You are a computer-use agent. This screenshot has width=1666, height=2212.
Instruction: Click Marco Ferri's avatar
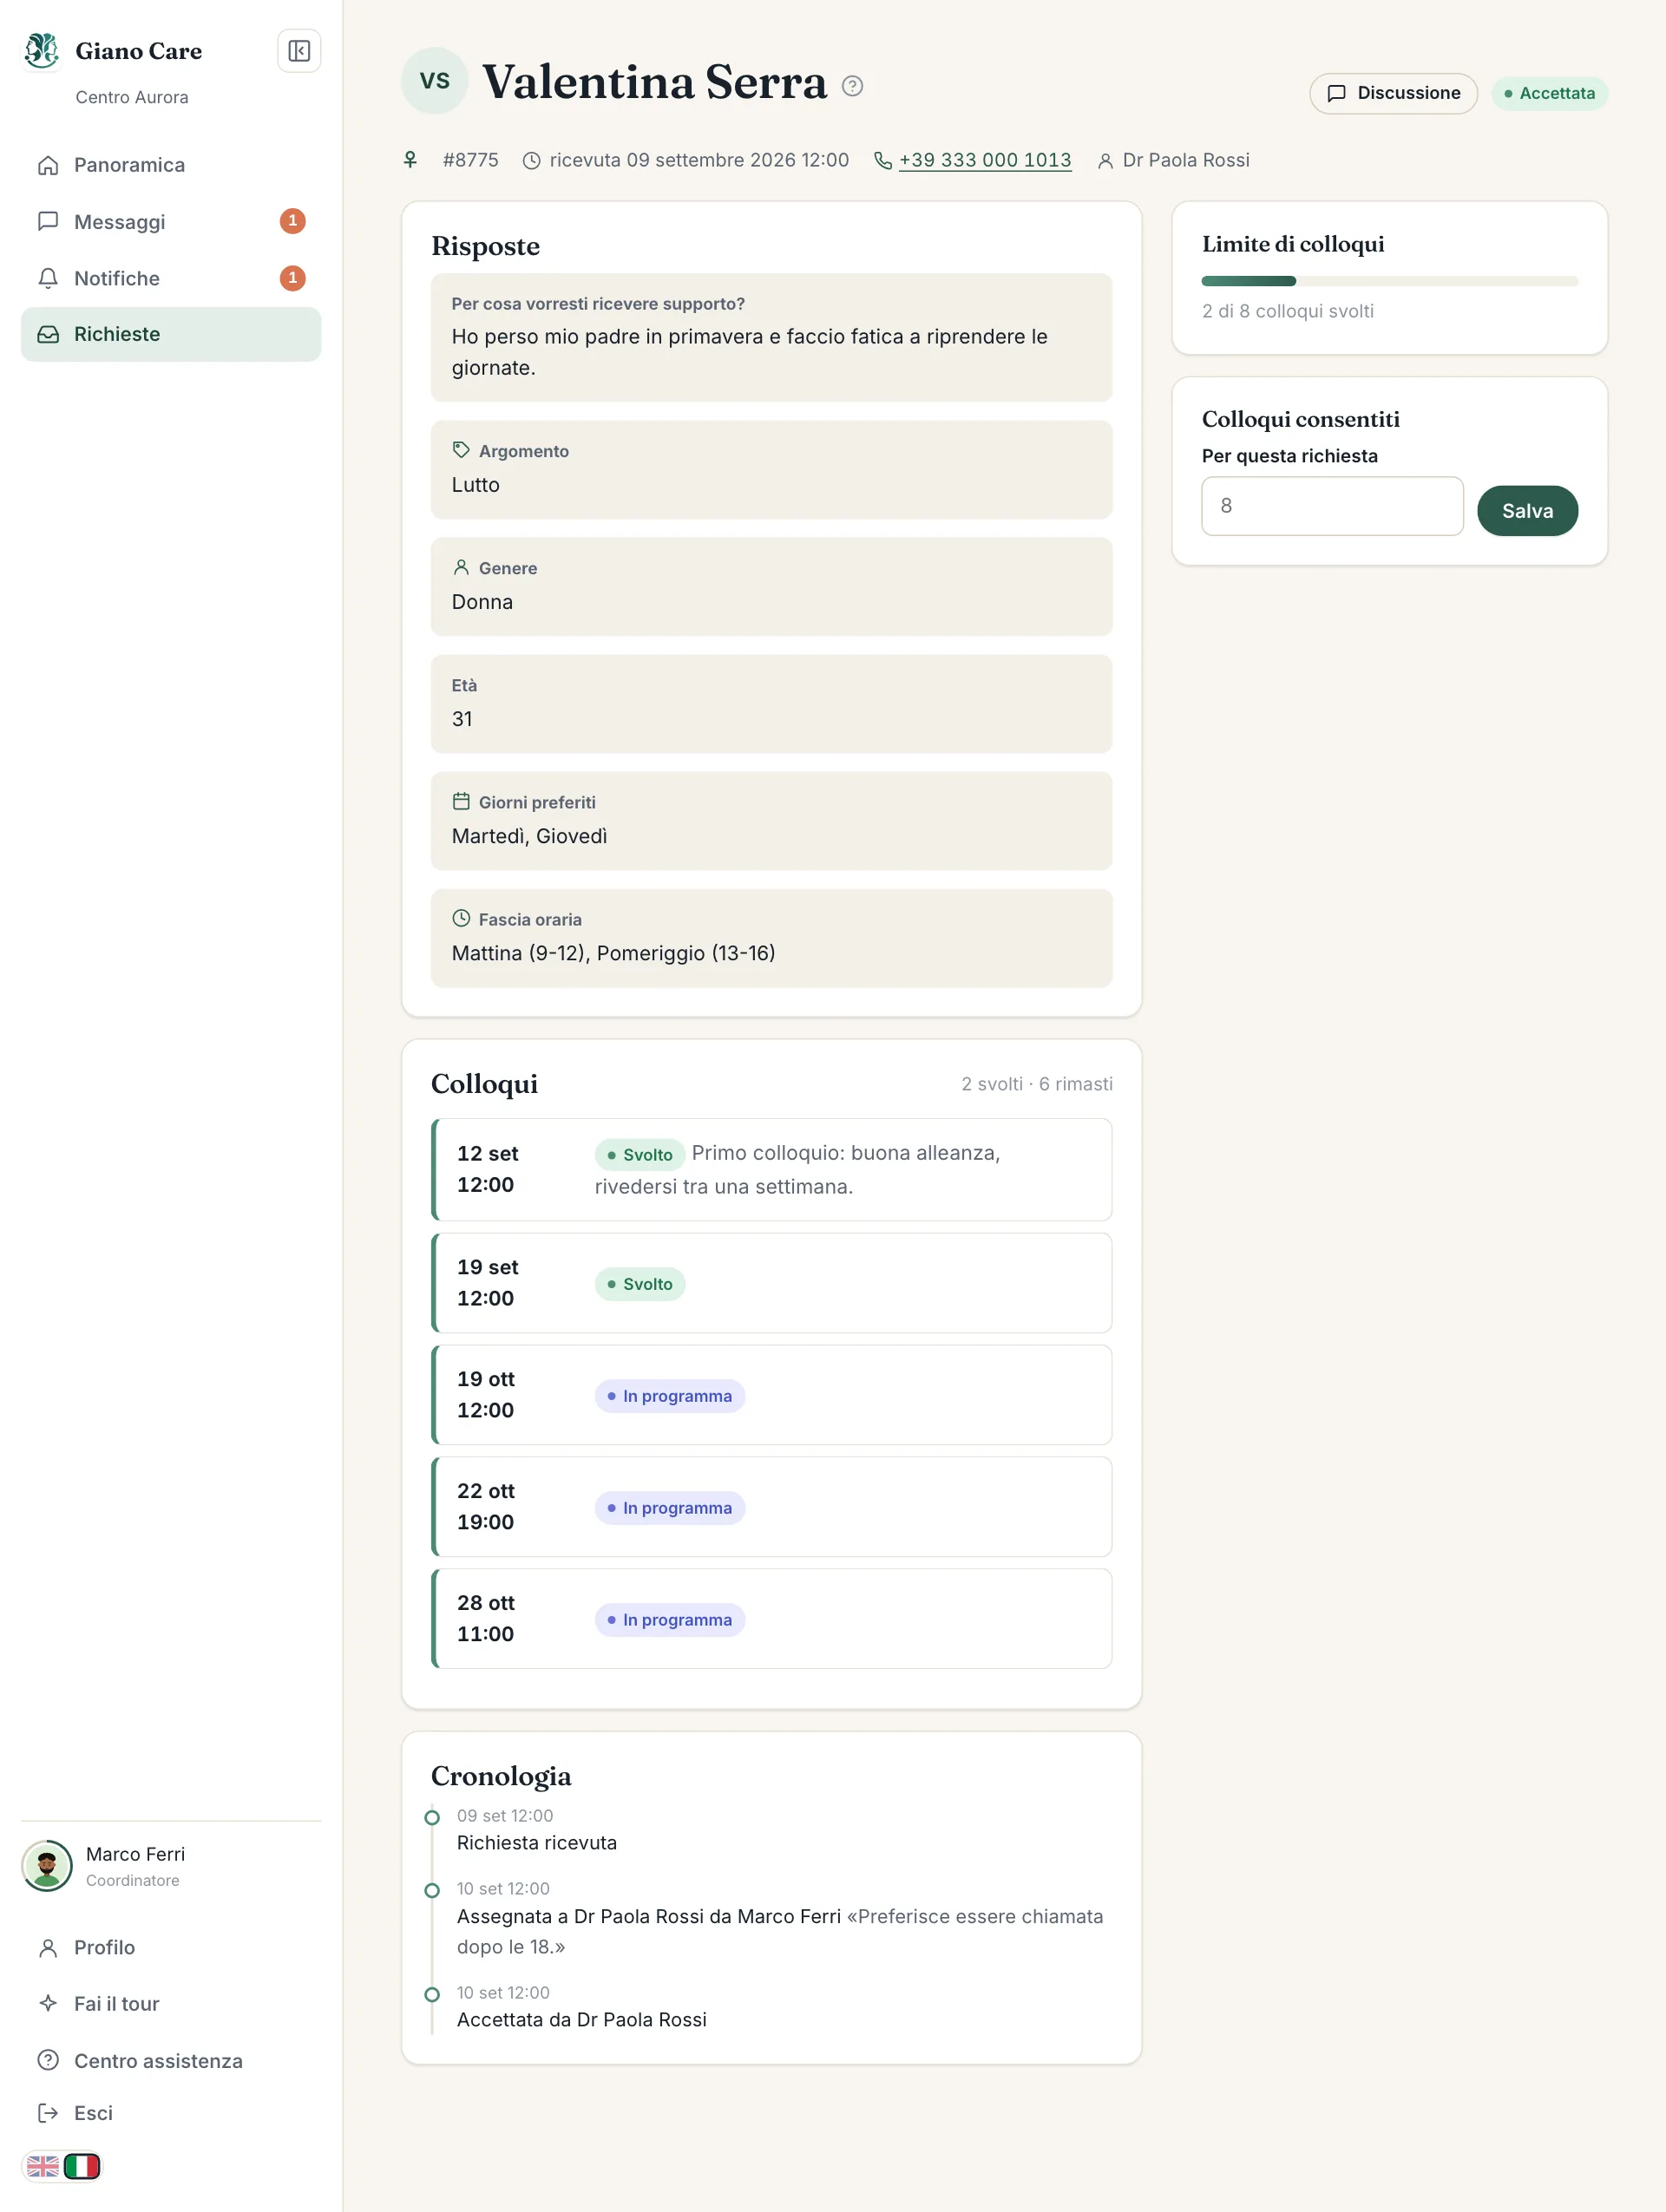(x=47, y=1866)
